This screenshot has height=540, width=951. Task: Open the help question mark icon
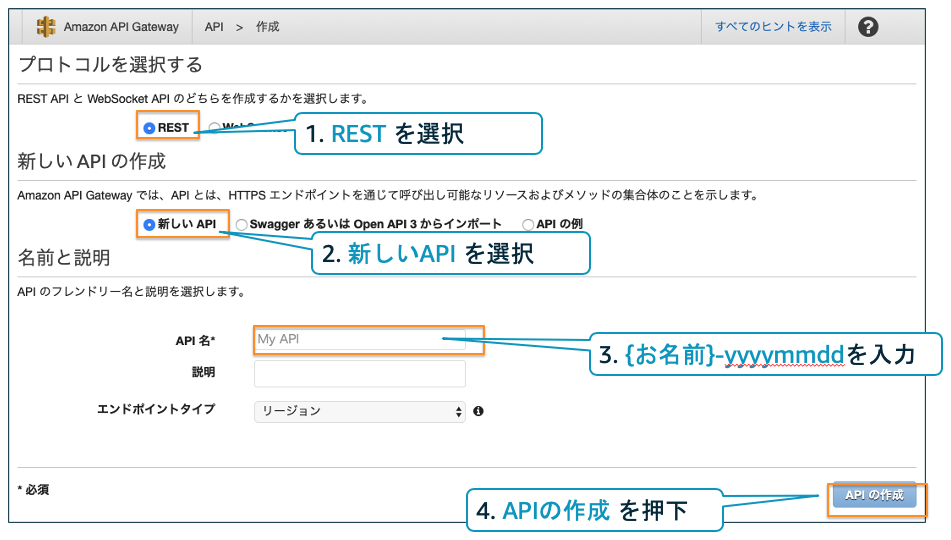[868, 27]
